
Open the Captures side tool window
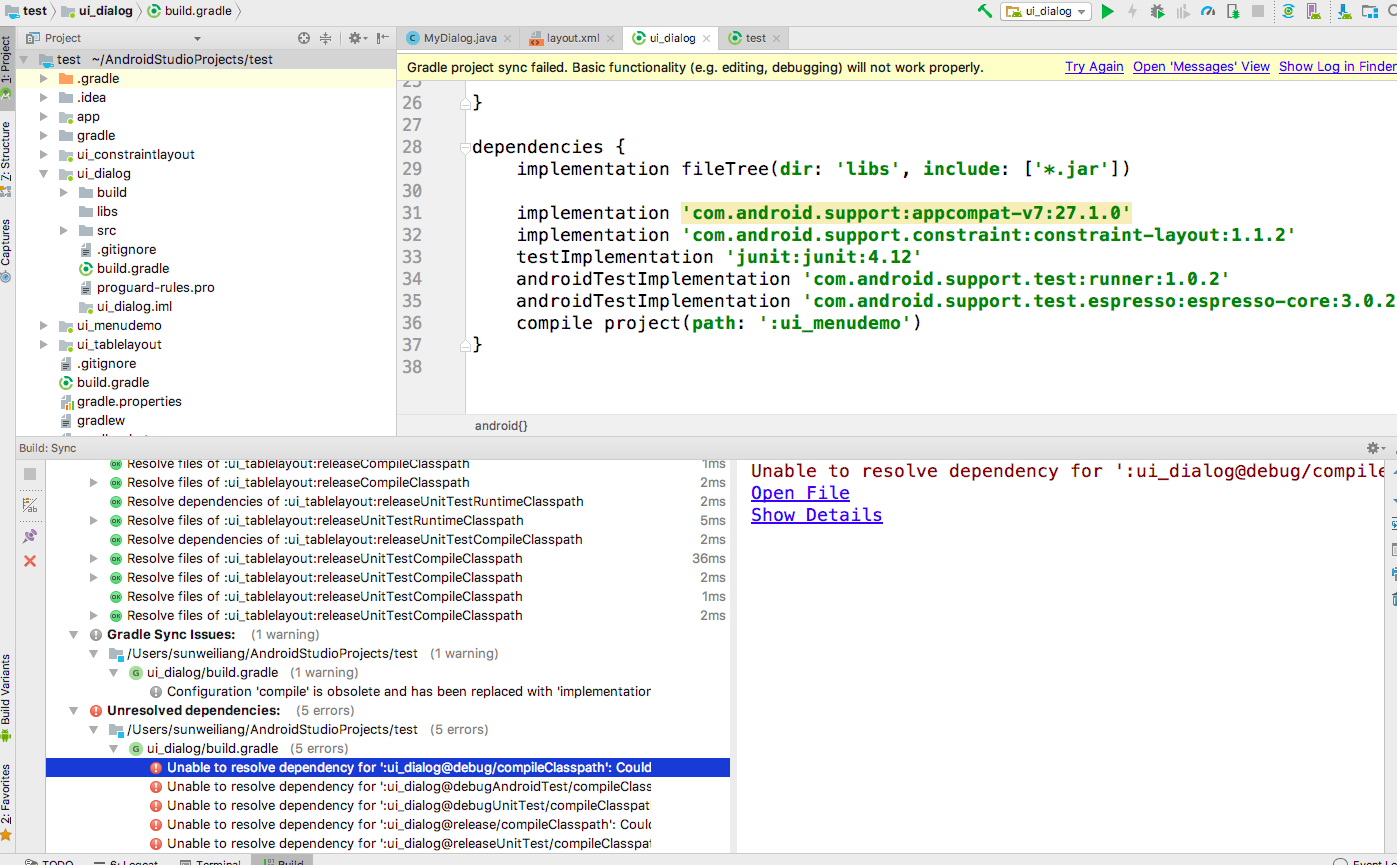(x=7, y=249)
